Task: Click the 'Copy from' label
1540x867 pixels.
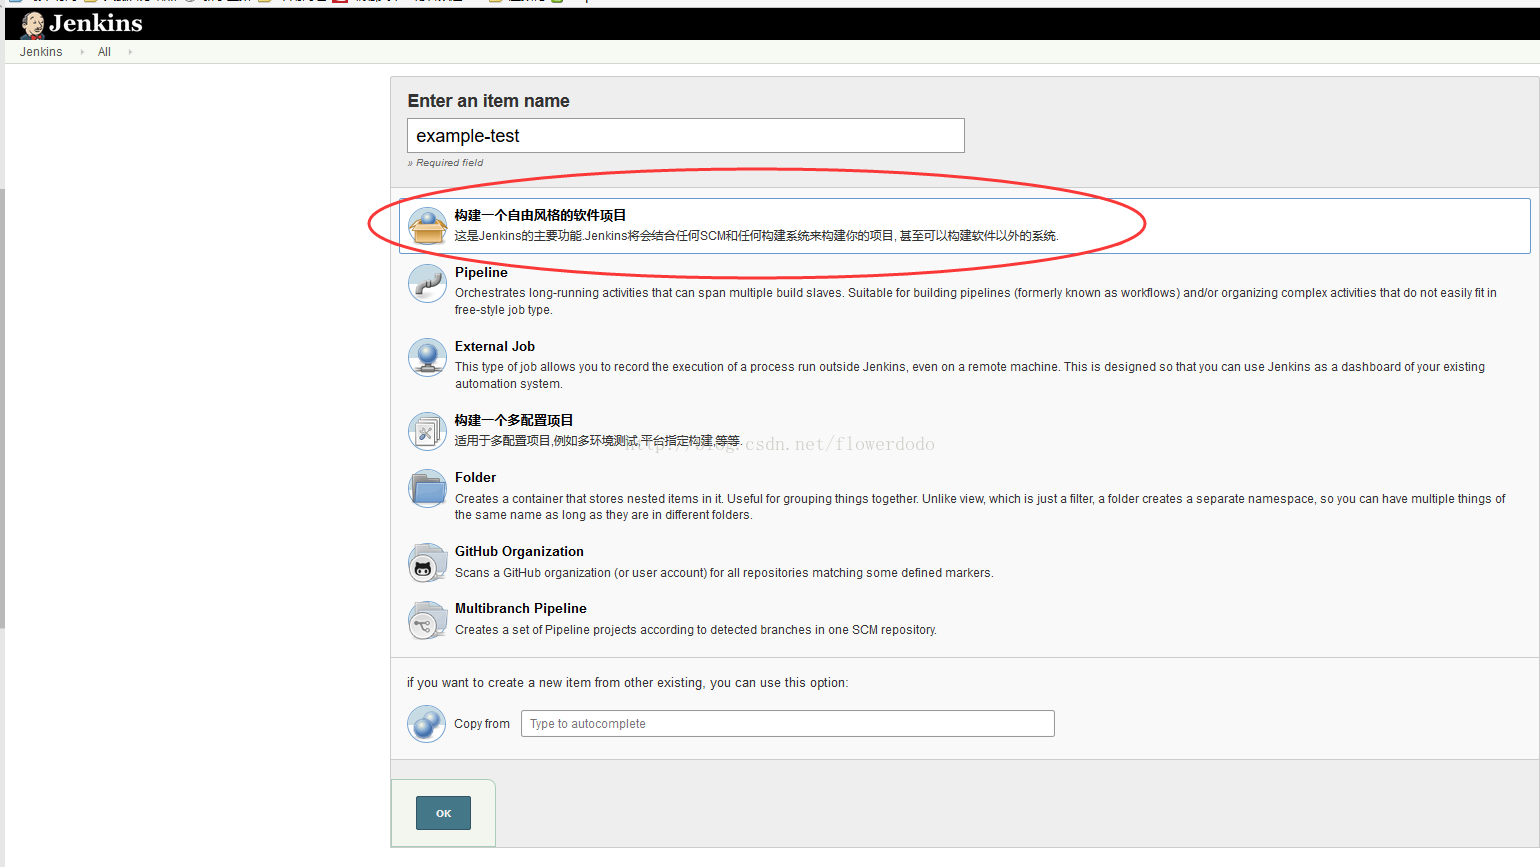Action: click(x=482, y=724)
